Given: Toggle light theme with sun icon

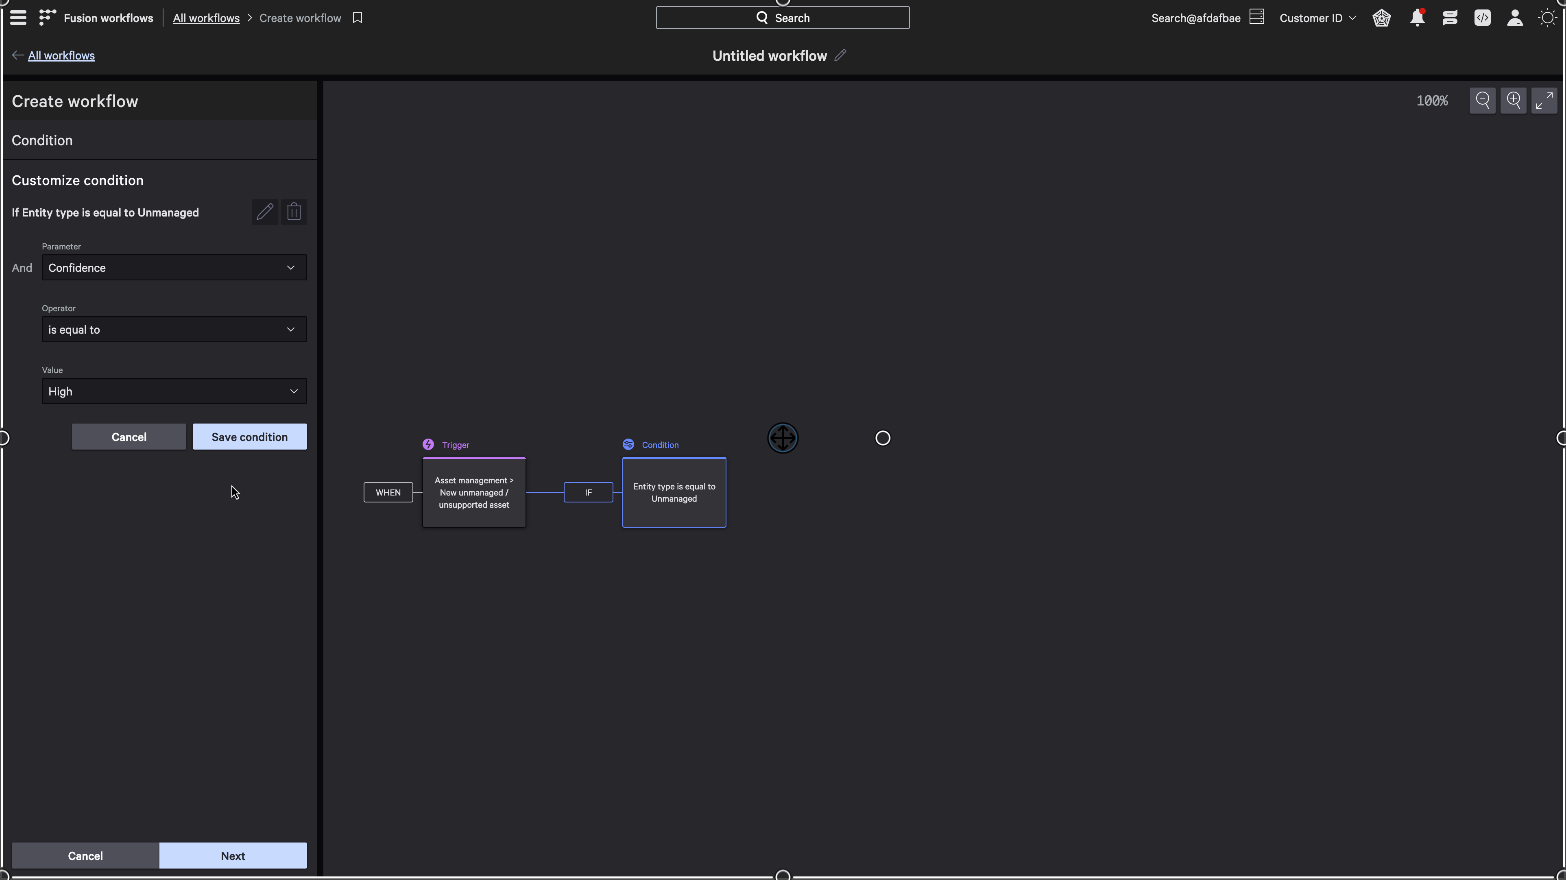Looking at the screenshot, I should coord(1548,18).
